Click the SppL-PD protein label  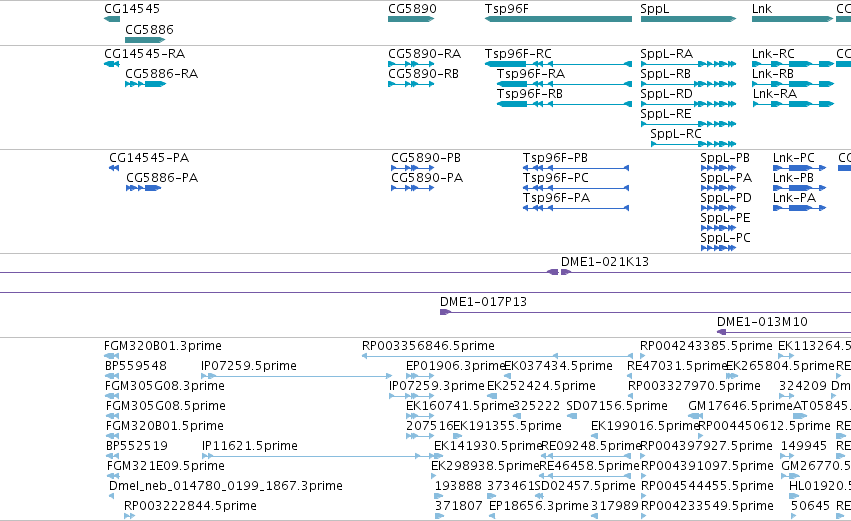726,198
